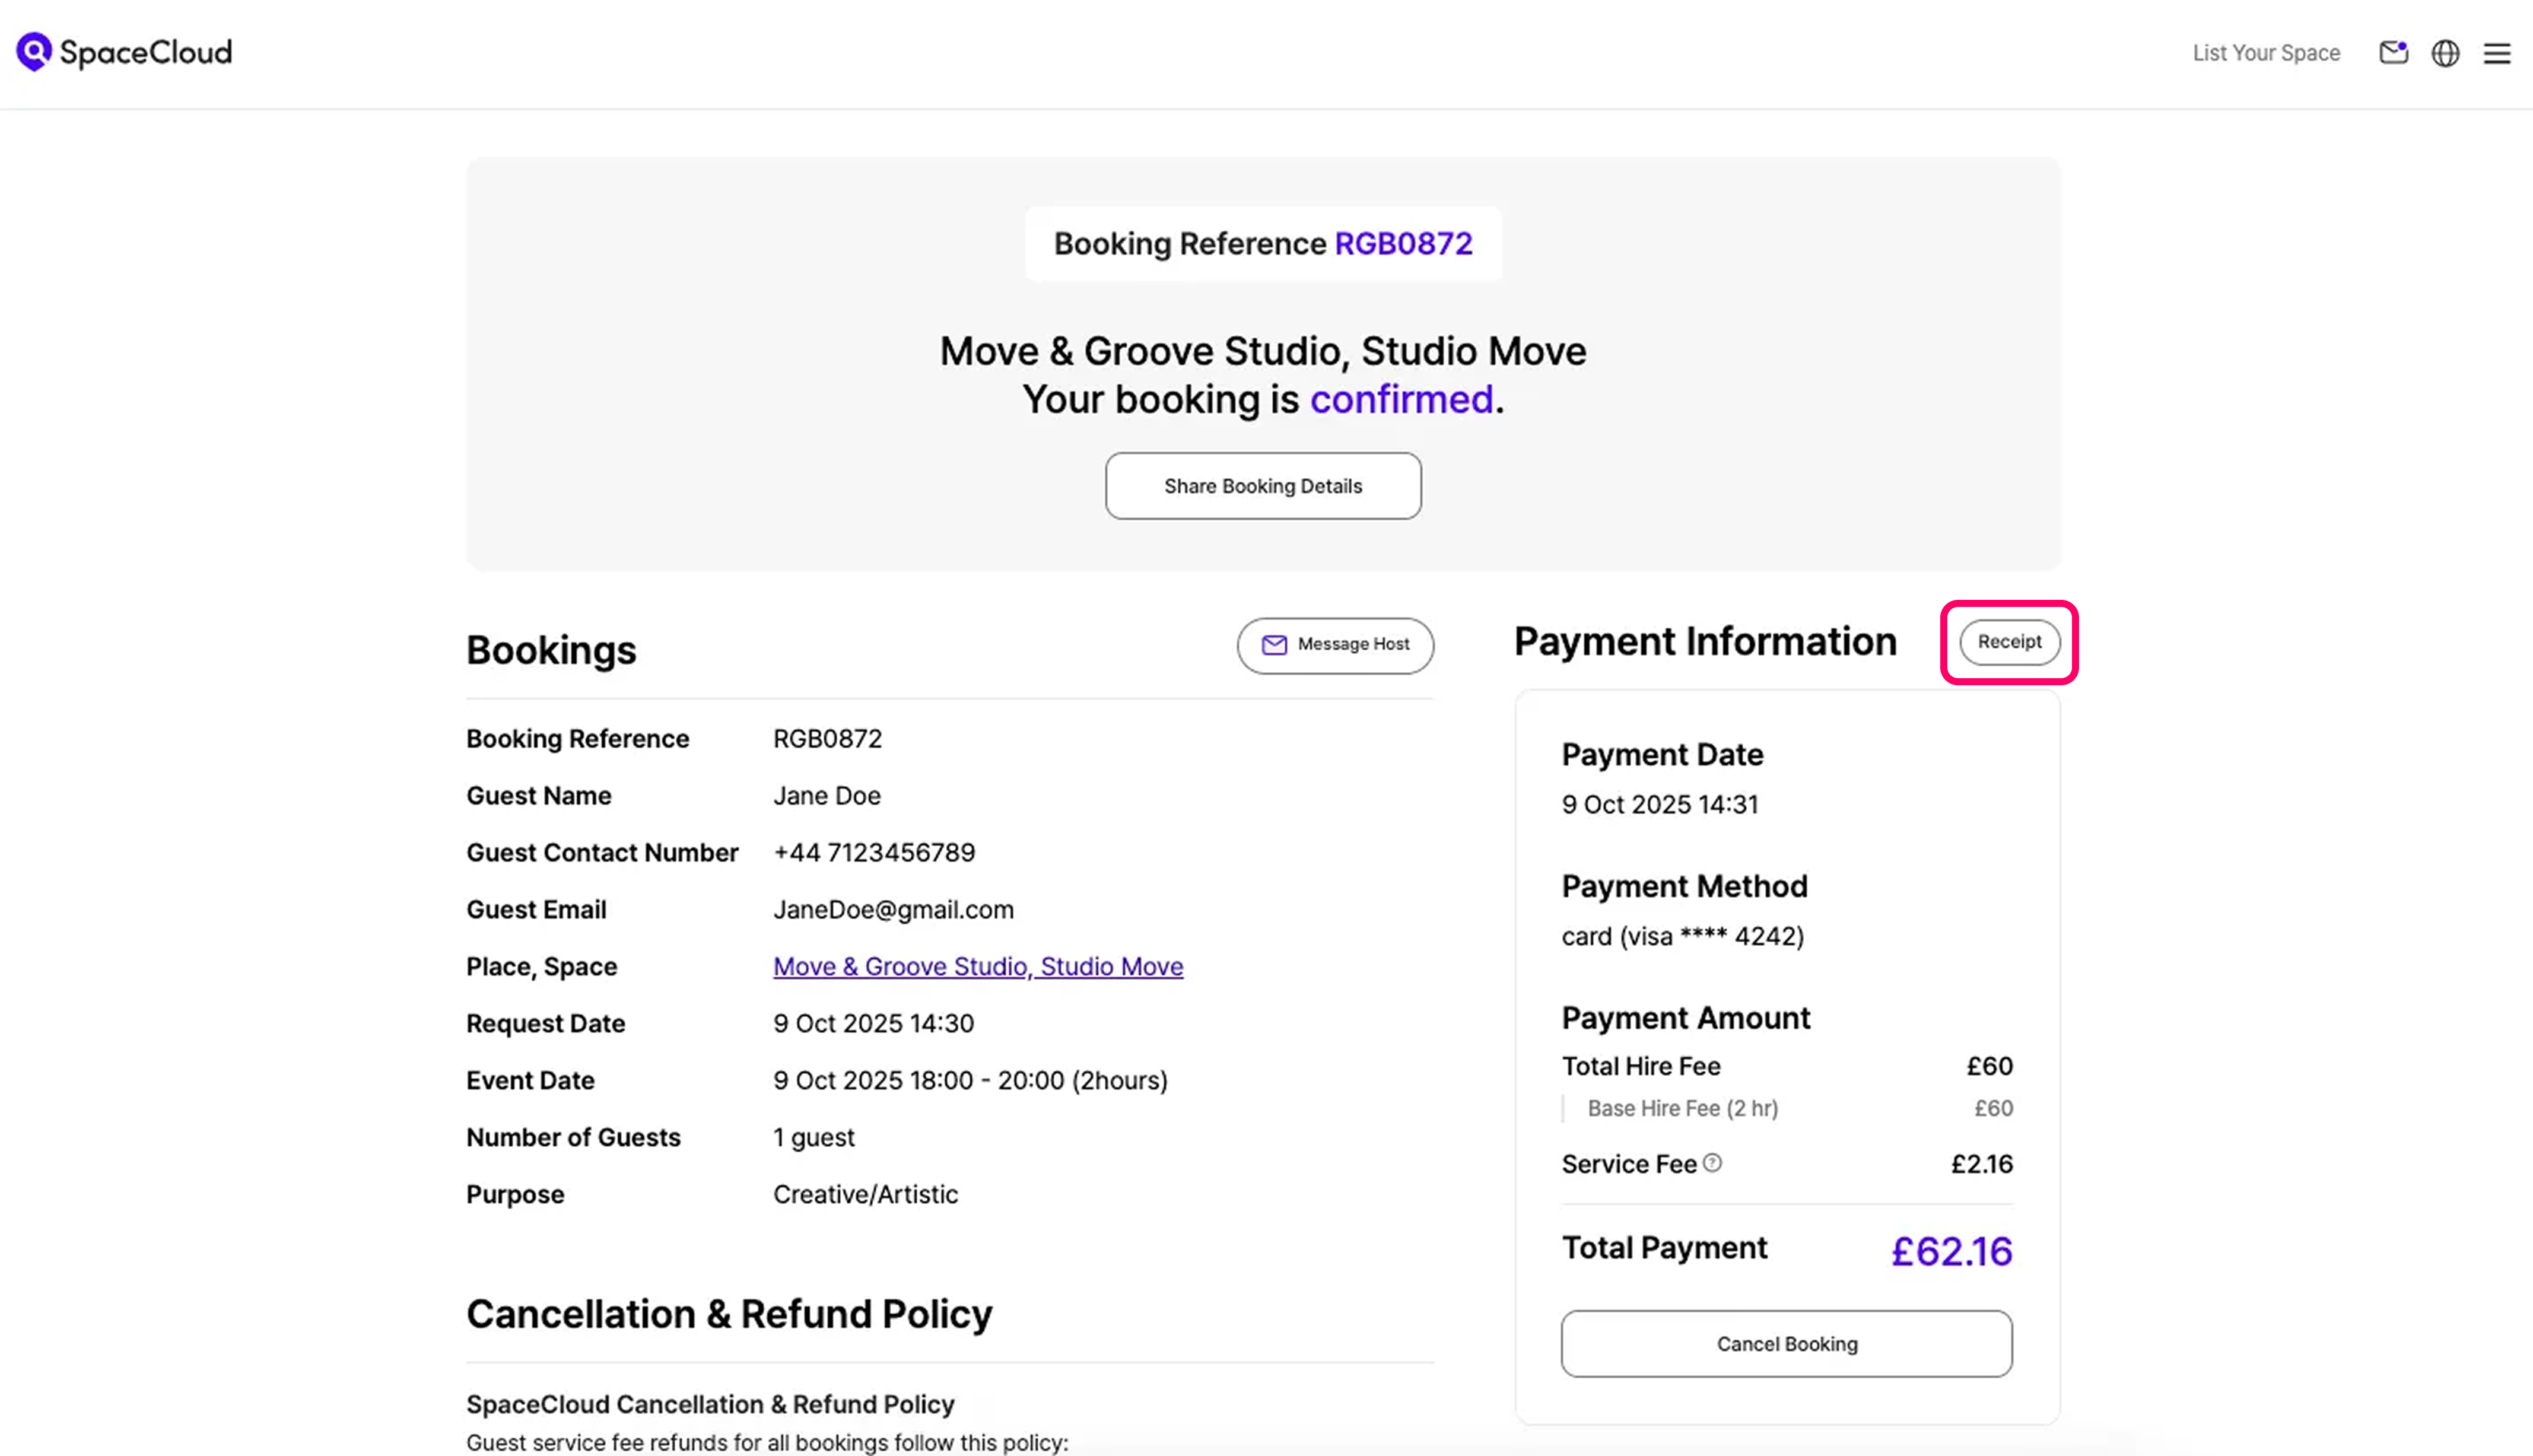
Task: Open the hamburger menu icon
Action: click(2497, 53)
